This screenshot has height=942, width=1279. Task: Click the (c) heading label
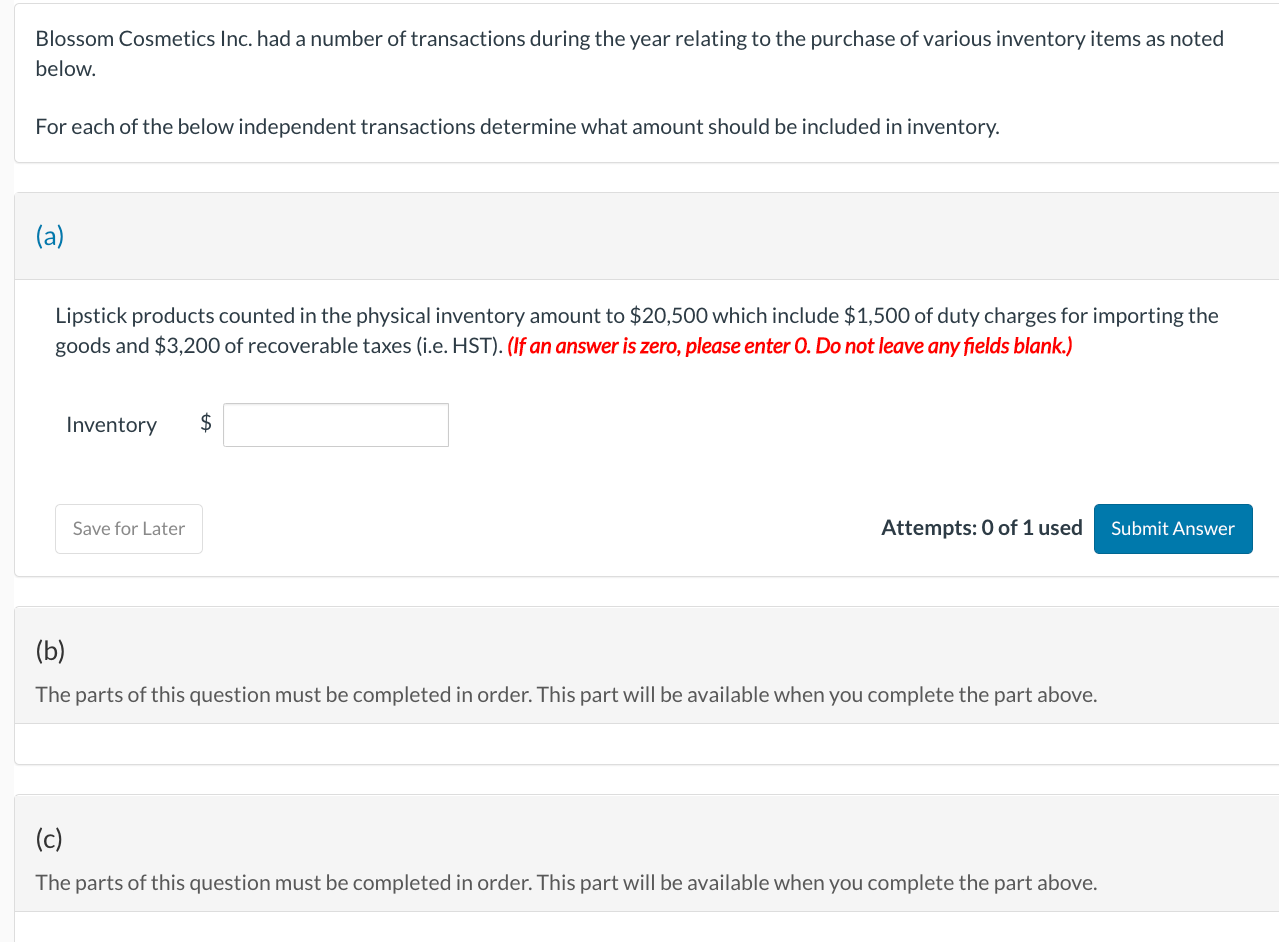[49, 839]
